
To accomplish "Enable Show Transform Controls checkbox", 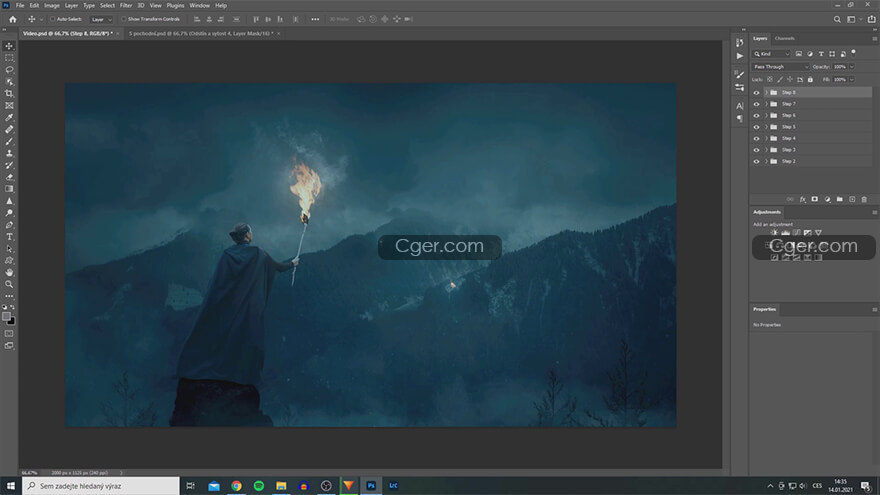I will [123, 19].
